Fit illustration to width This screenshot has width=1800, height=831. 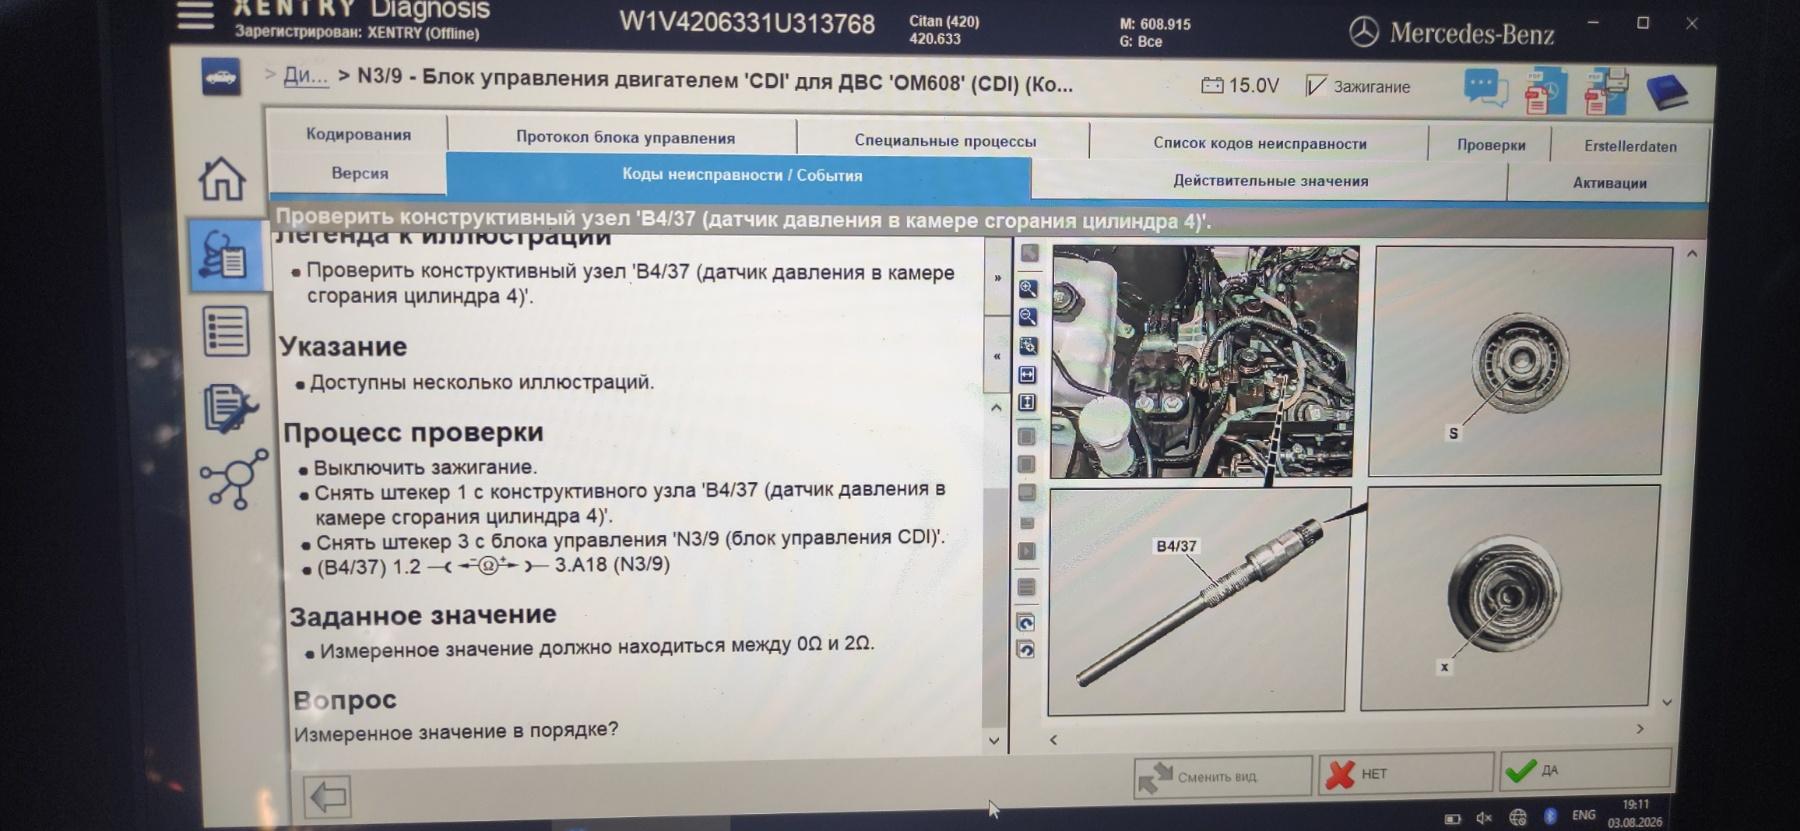point(1027,375)
